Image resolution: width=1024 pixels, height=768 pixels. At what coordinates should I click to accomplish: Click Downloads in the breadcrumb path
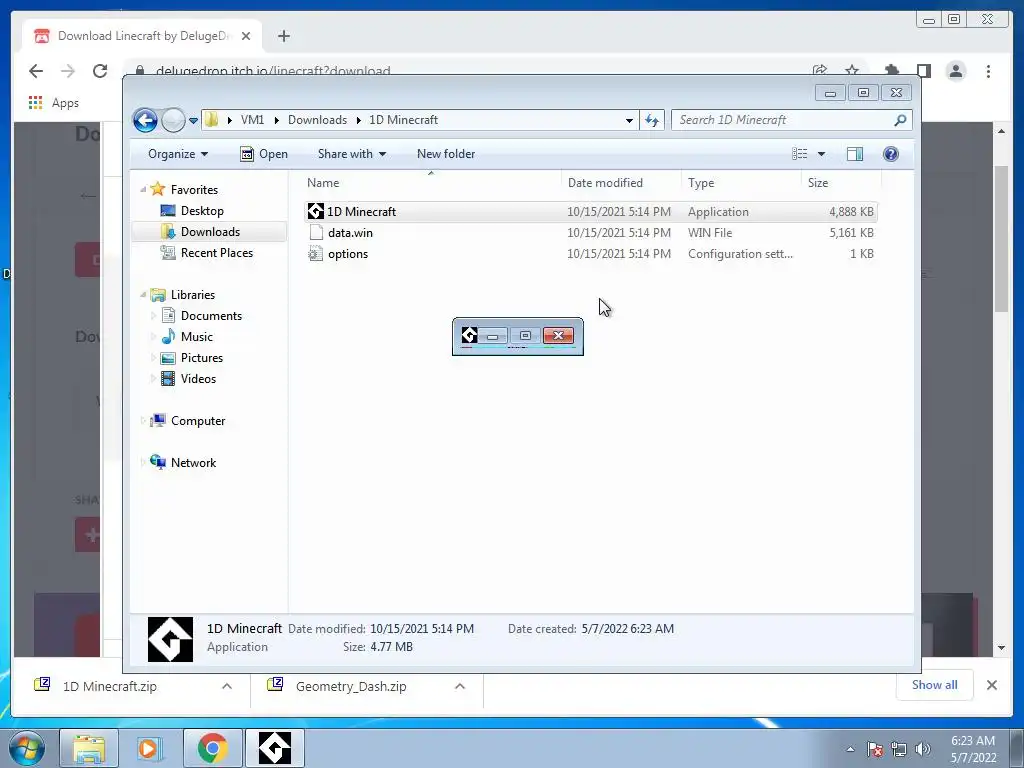click(x=317, y=120)
